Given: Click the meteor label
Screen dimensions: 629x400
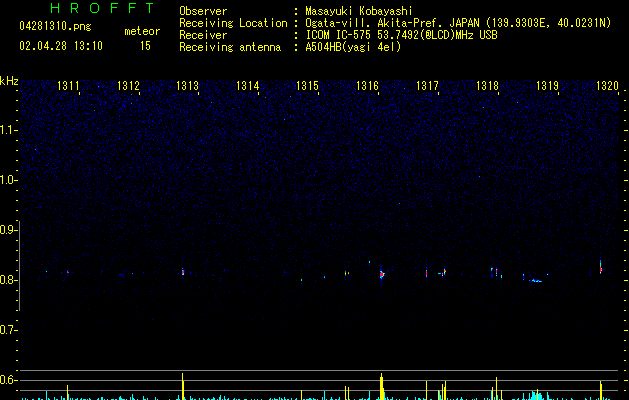Looking at the screenshot, I should pos(142,31).
